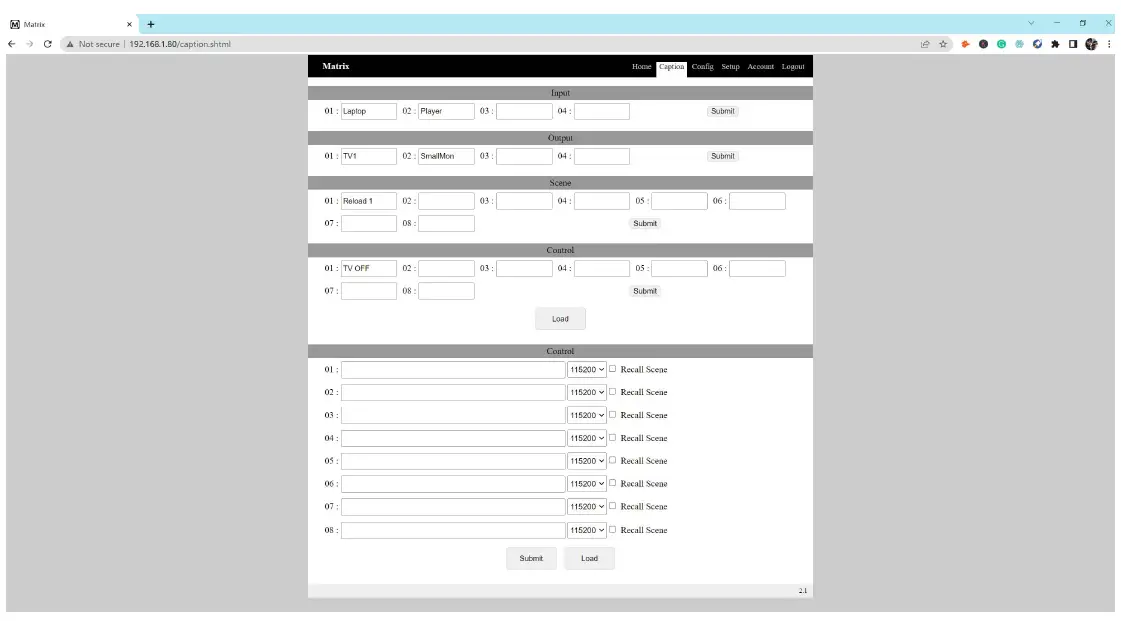Open baud rate dropdown for control 07
Screen dimensions: 1121x621
click(587, 507)
